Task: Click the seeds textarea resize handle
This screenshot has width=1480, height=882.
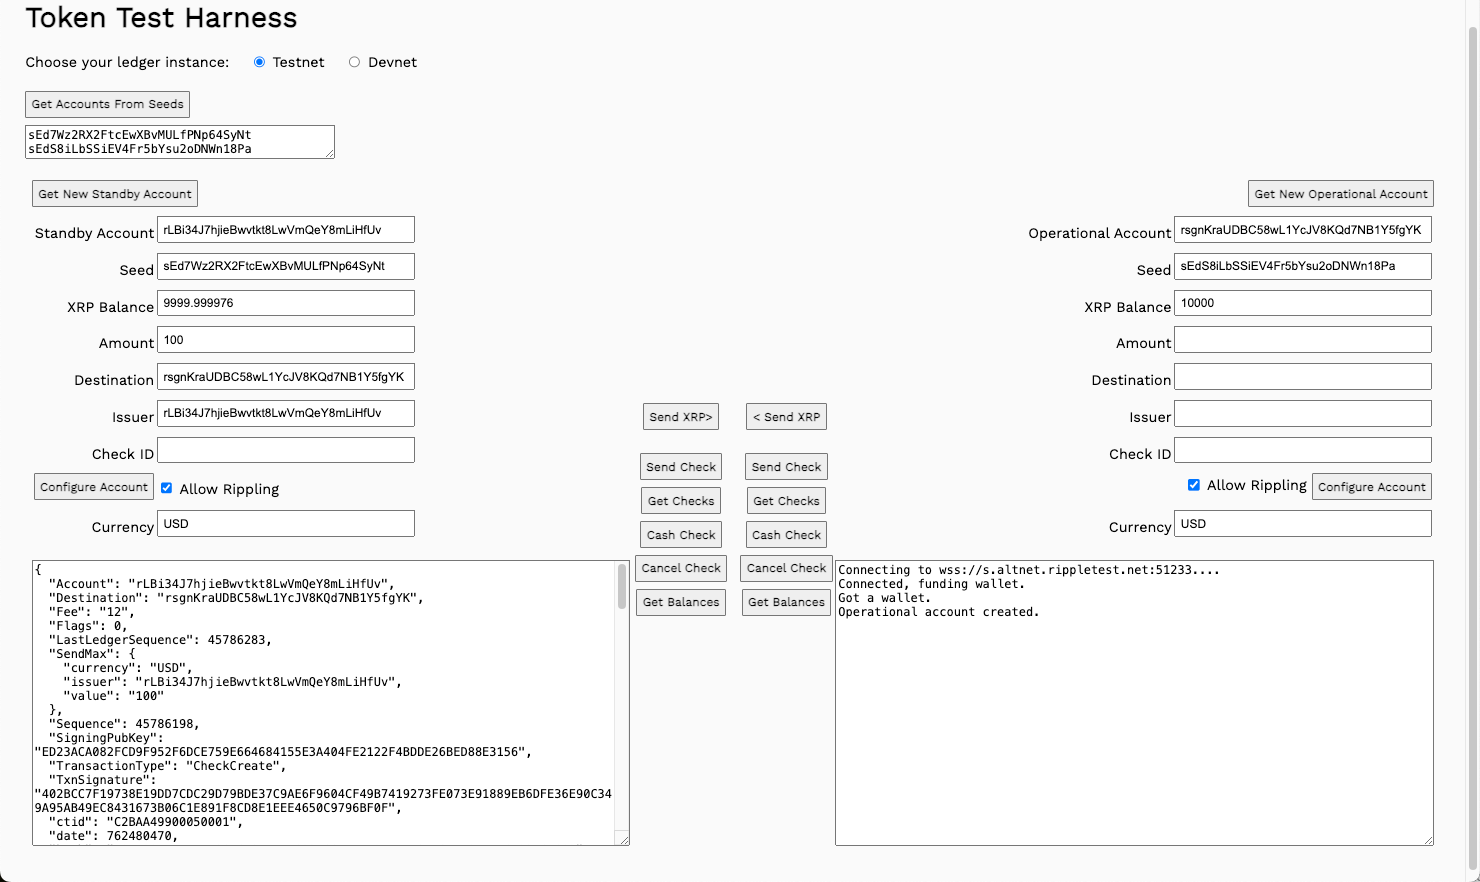Action: coord(329,153)
